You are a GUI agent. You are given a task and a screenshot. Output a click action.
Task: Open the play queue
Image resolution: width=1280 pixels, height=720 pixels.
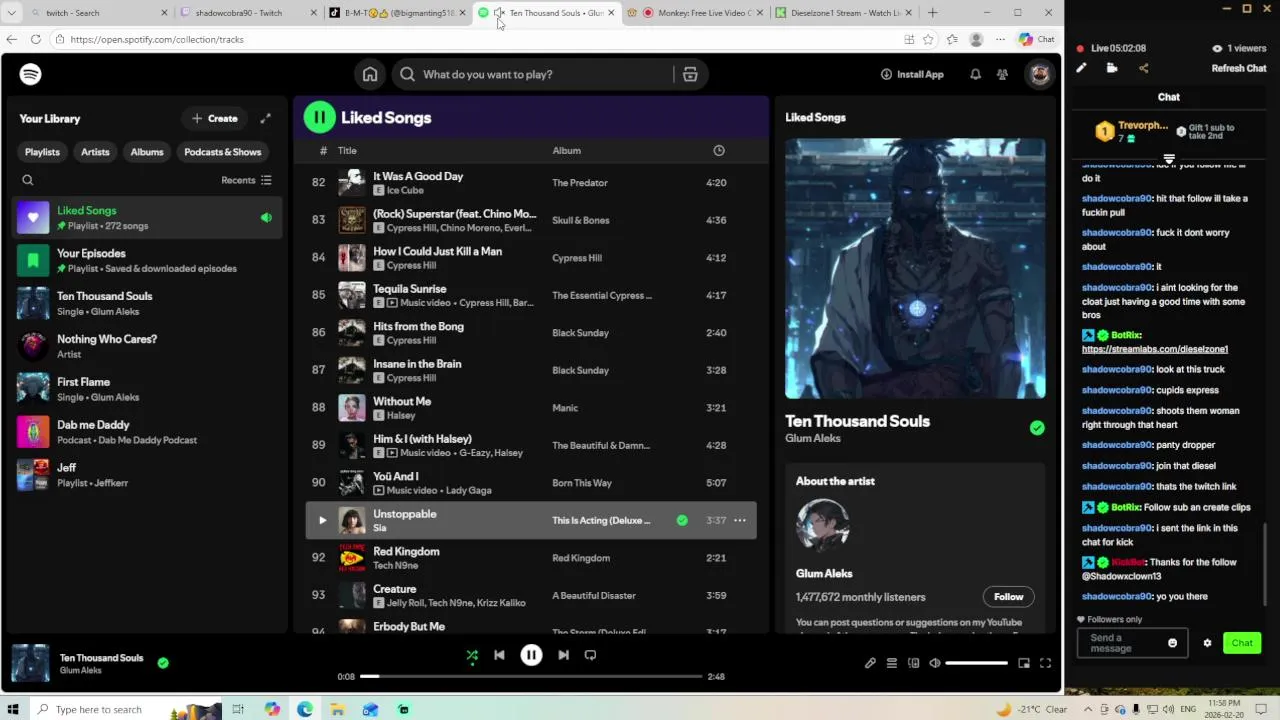pyautogui.click(x=892, y=663)
